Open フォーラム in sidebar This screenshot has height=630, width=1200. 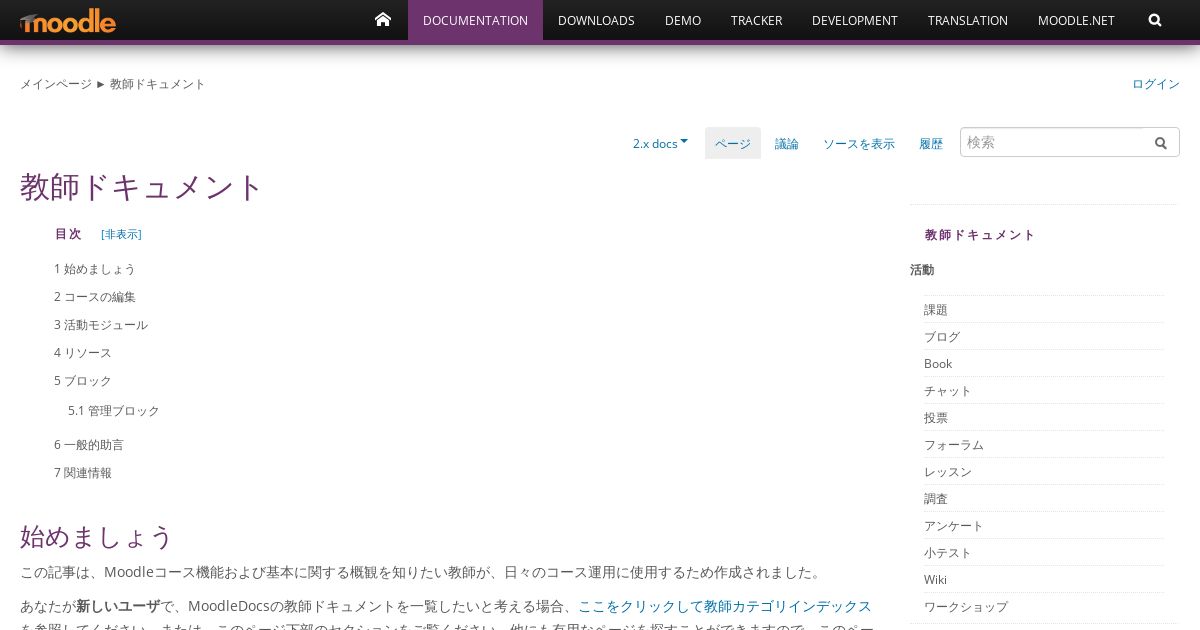pos(954,445)
